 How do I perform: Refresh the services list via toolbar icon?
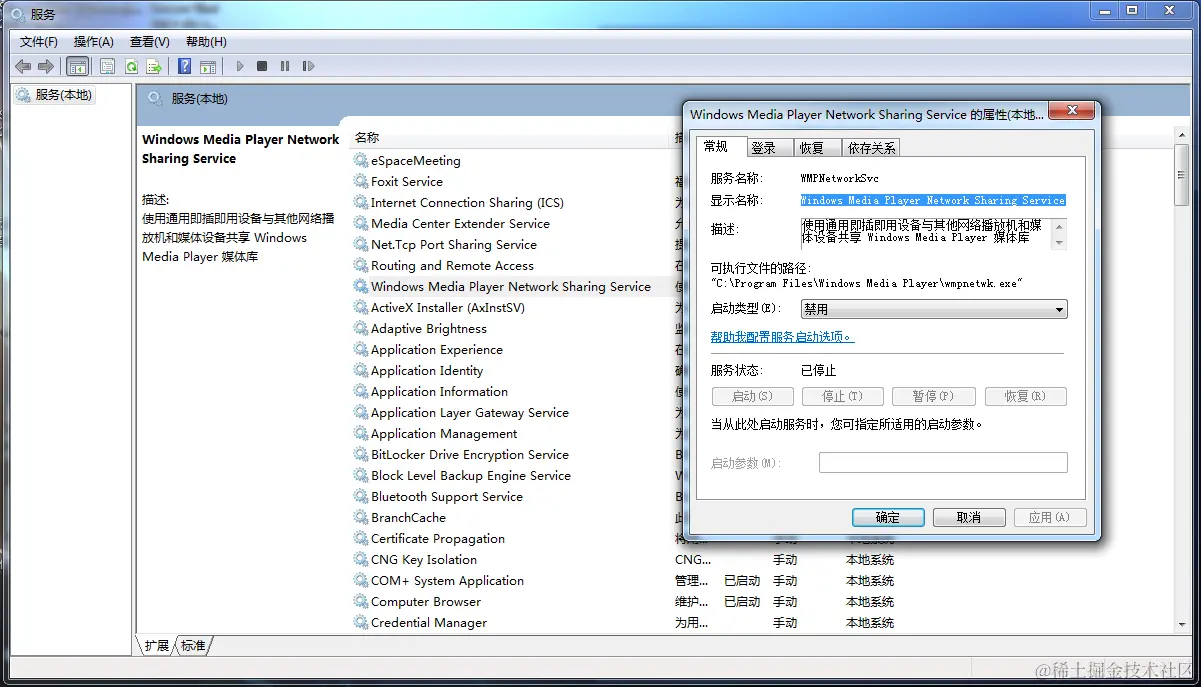click(x=131, y=66)
